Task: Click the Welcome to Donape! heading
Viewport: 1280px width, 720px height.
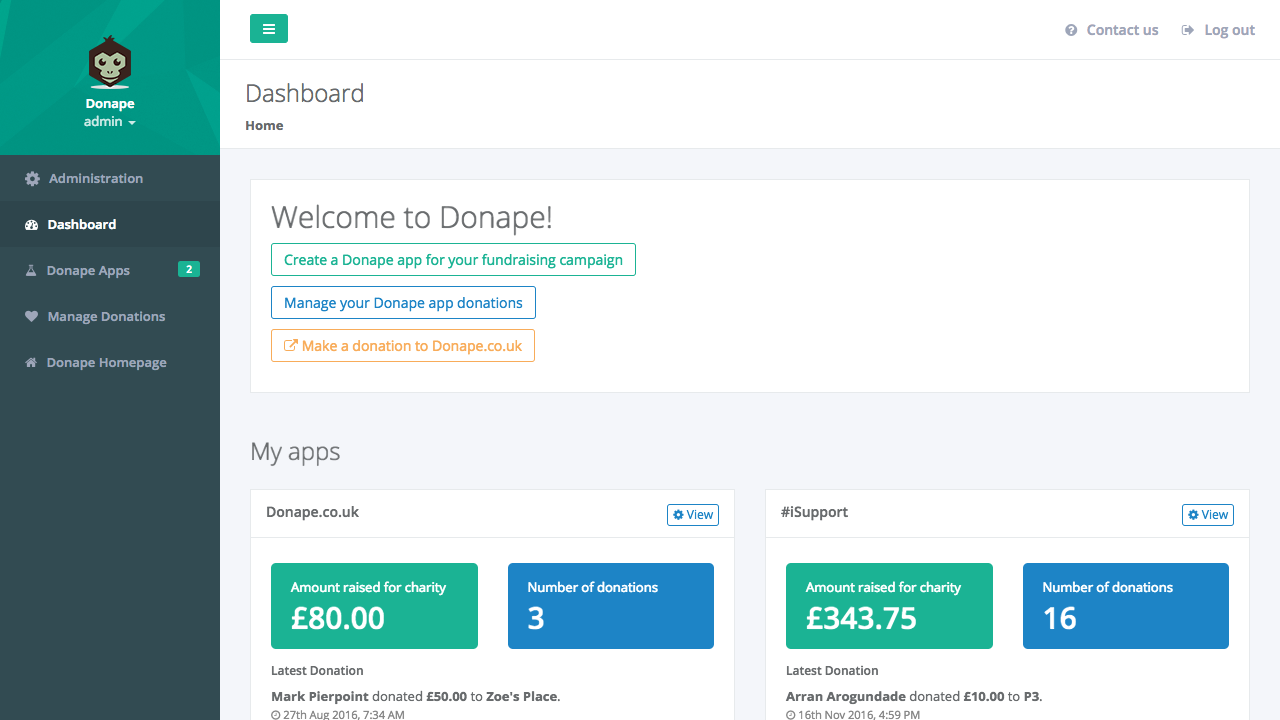Action: [x=412, y=217]
